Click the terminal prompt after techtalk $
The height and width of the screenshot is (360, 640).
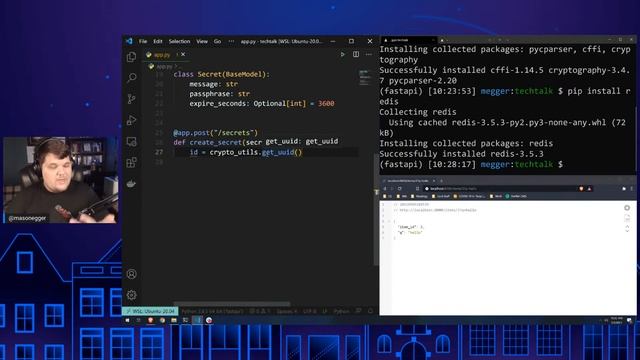[567, 164]
